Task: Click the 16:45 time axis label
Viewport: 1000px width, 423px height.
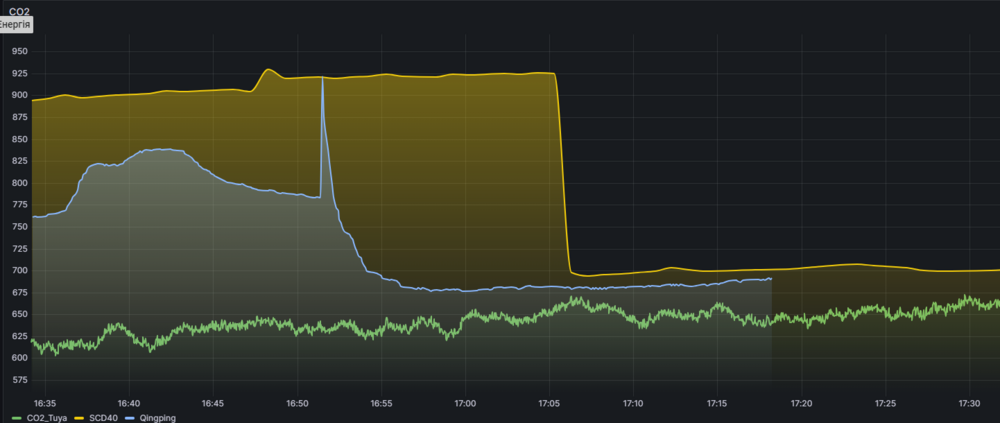Action: tap(213, 404)
